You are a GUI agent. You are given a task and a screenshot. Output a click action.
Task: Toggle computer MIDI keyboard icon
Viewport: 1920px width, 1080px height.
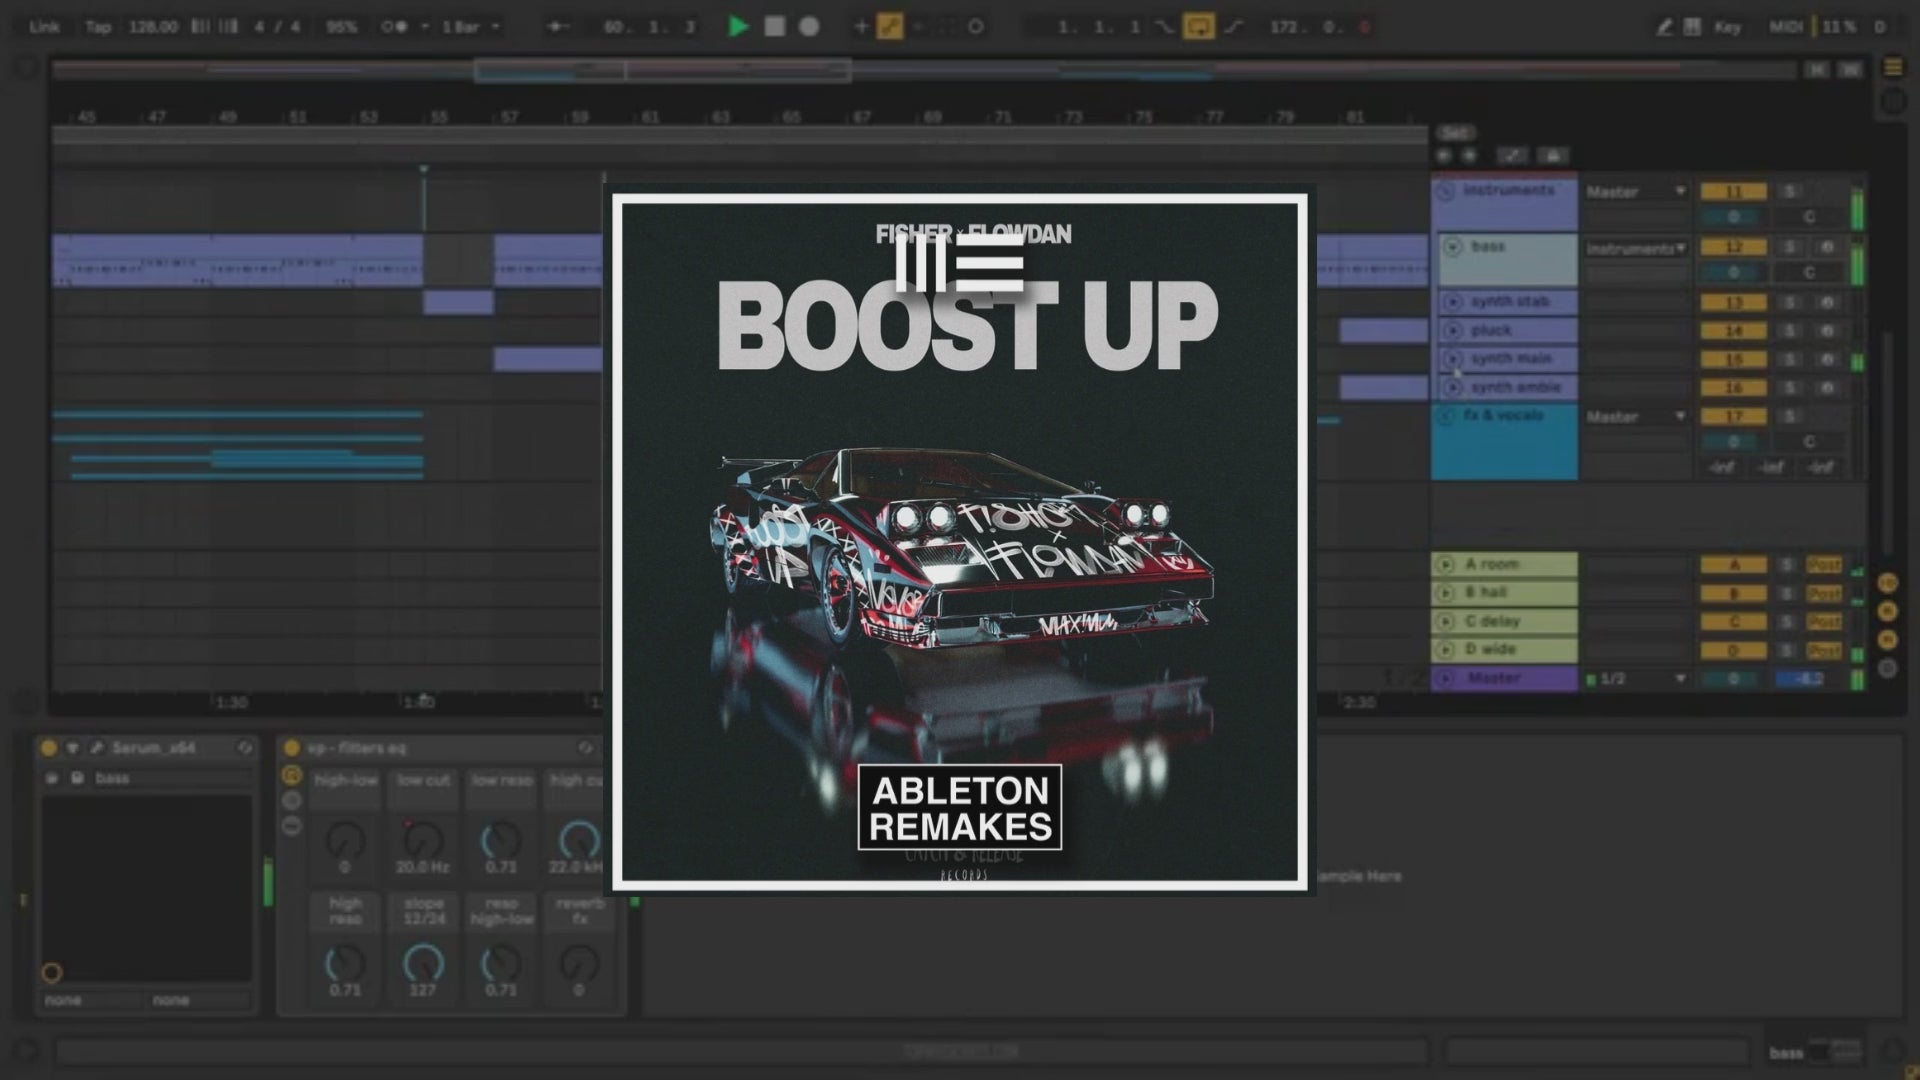pyautogui.click(x=1692, y=27)
